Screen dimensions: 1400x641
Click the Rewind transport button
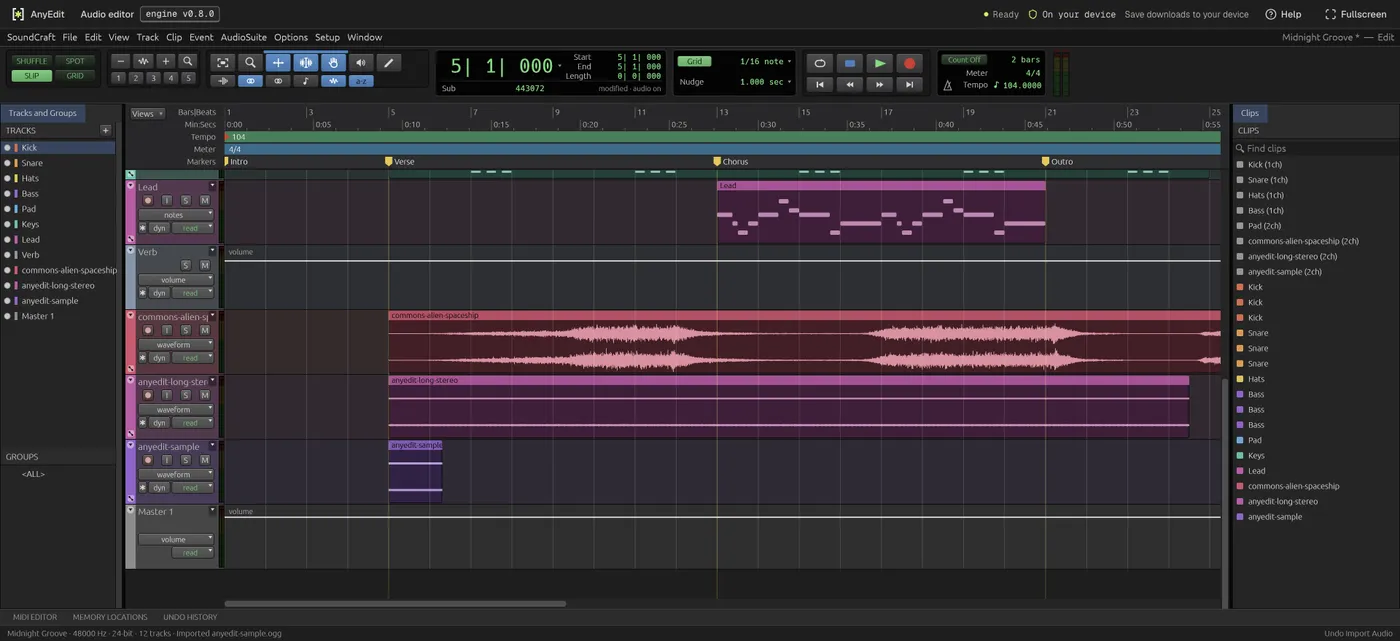(x=850, y=85)
